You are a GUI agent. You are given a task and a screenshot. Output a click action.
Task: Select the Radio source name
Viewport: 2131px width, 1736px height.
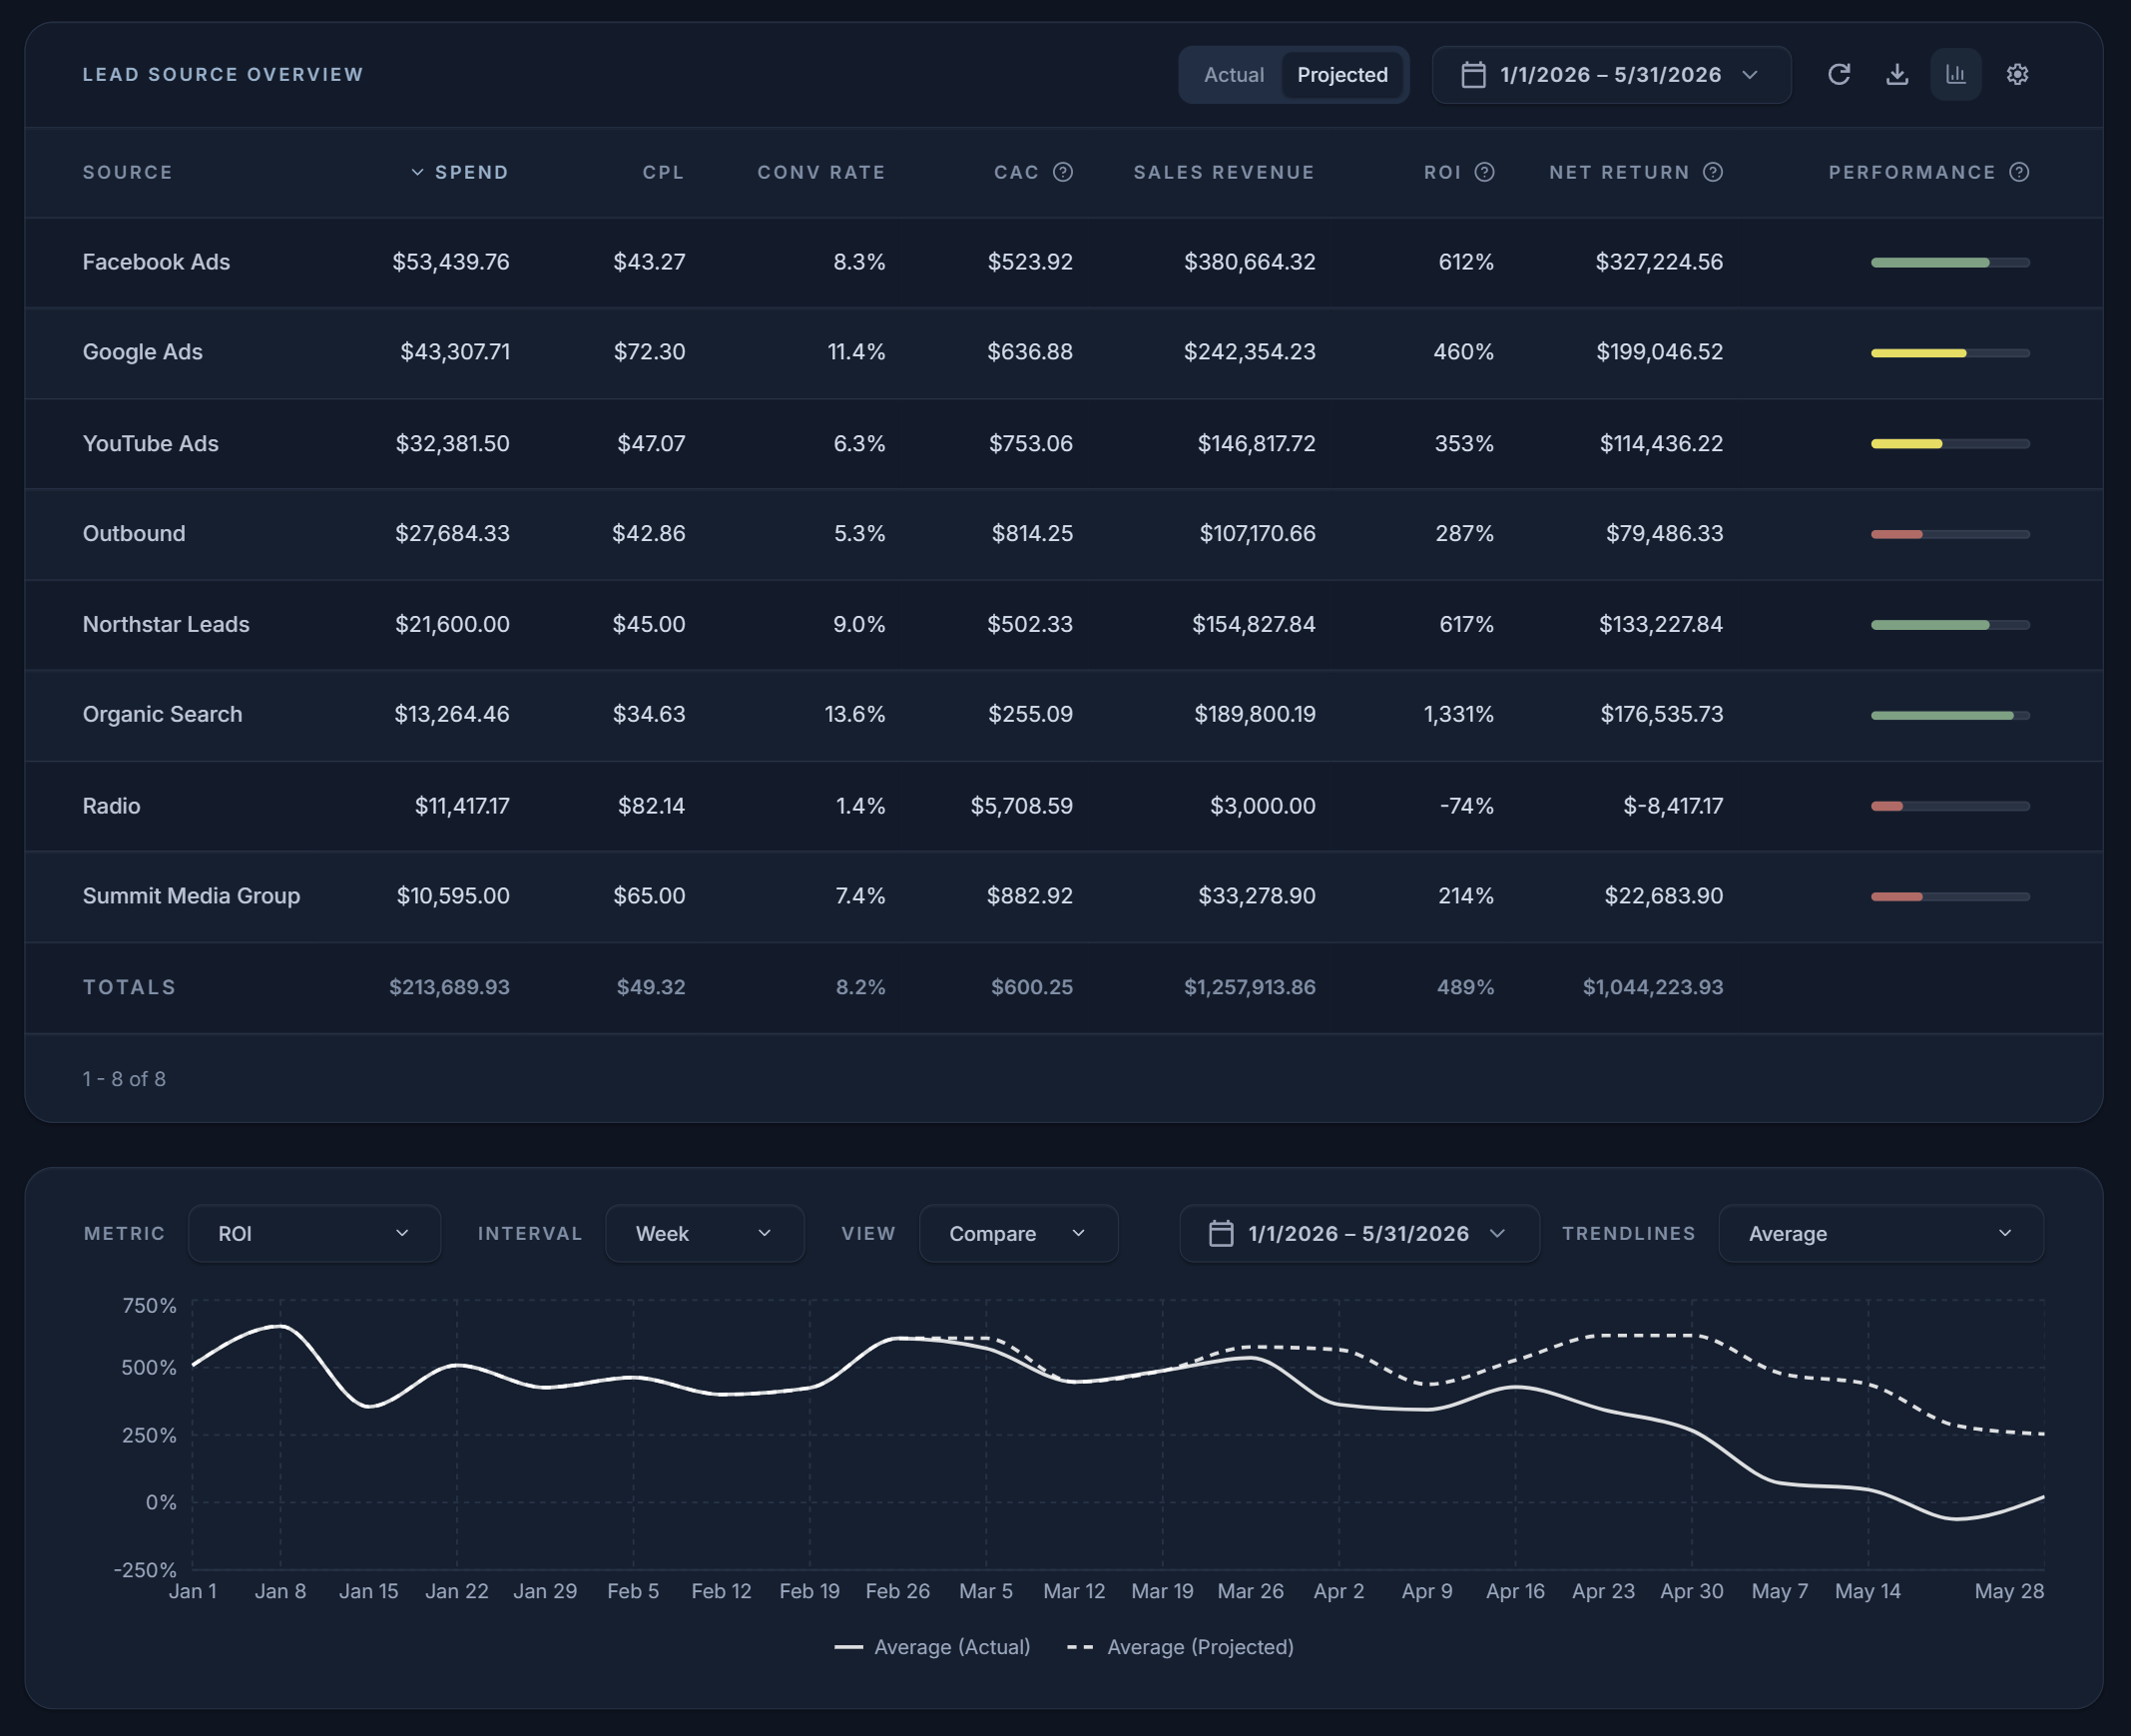[111, 806]
